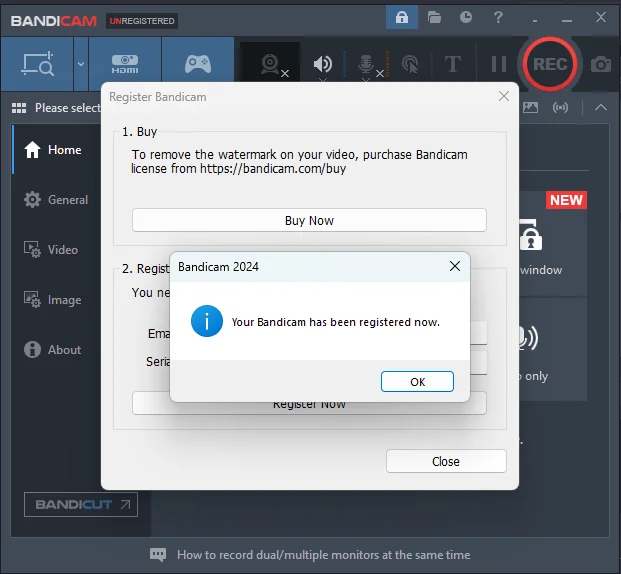Minimize the Bandicam window

pyautogui.click(x=567, y=20)
